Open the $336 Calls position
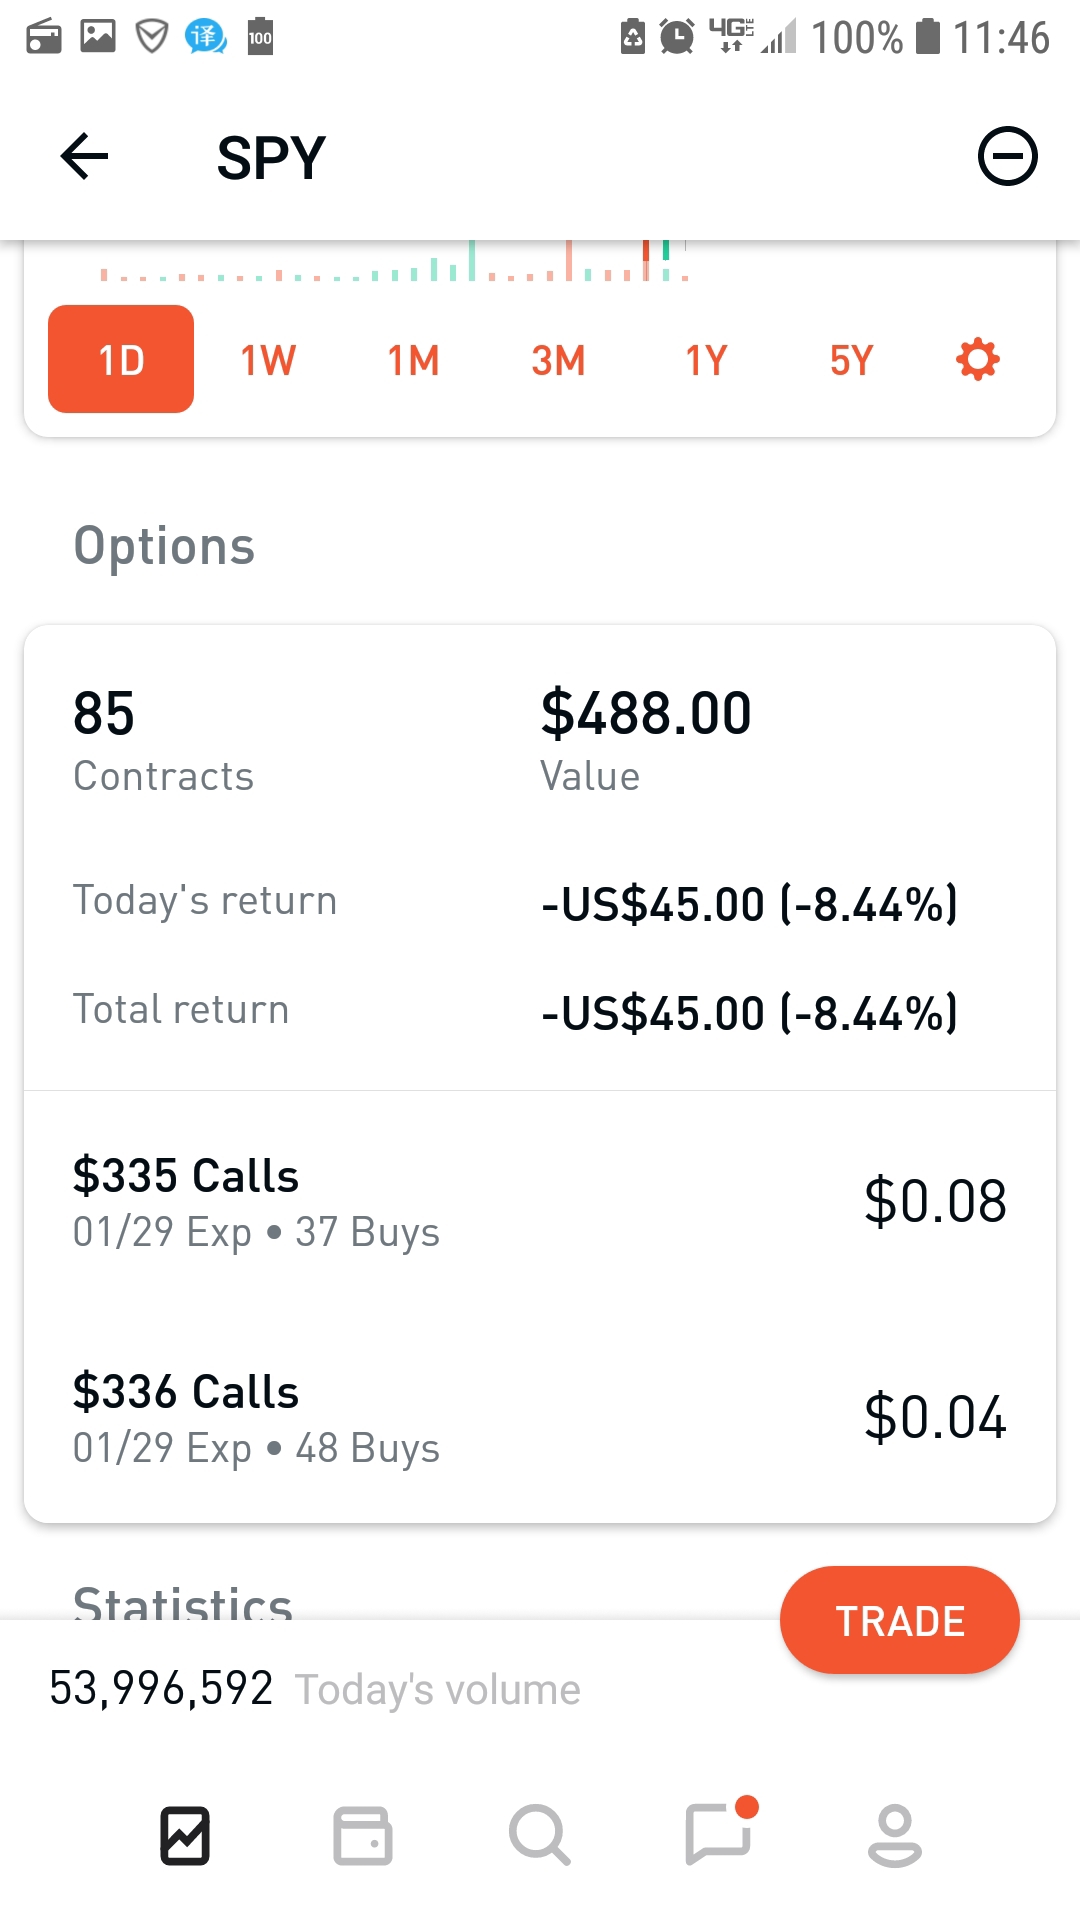This screenshot has width=1080, height=1920. click(x=540, y=1418)
